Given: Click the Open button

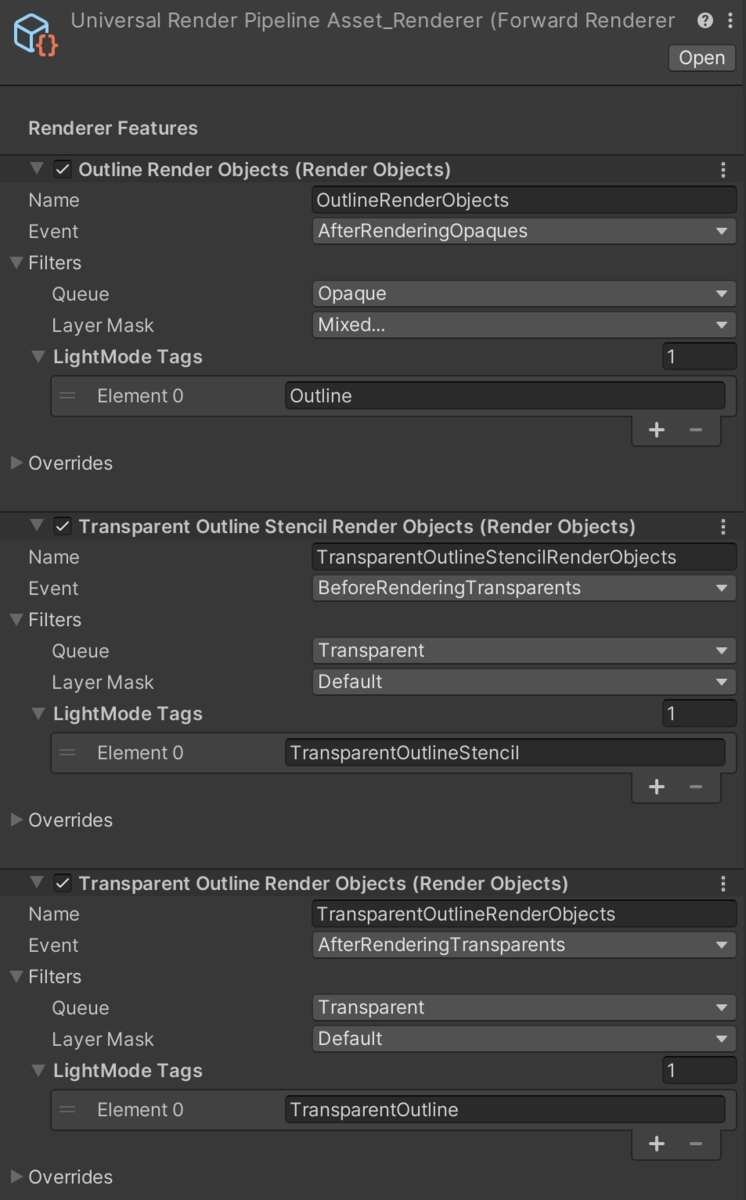Looking at the screenshot, I should (x=702, y=58).
